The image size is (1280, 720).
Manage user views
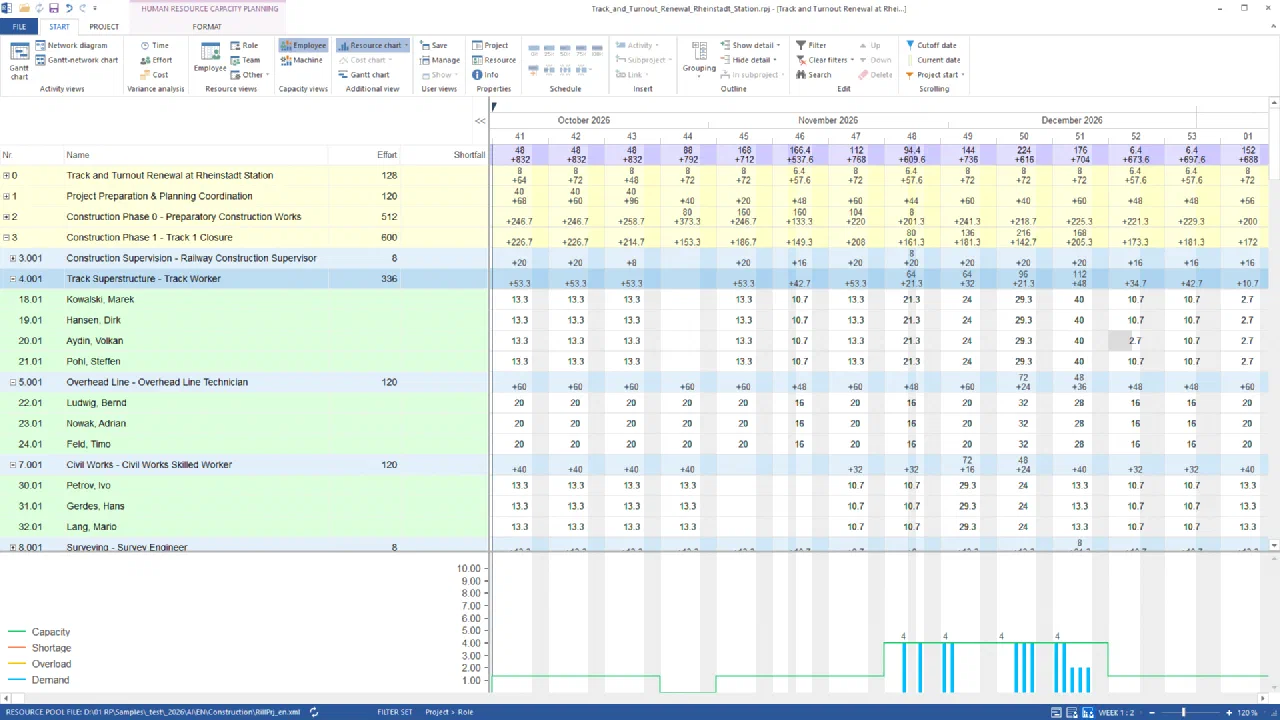click(439, 60)
